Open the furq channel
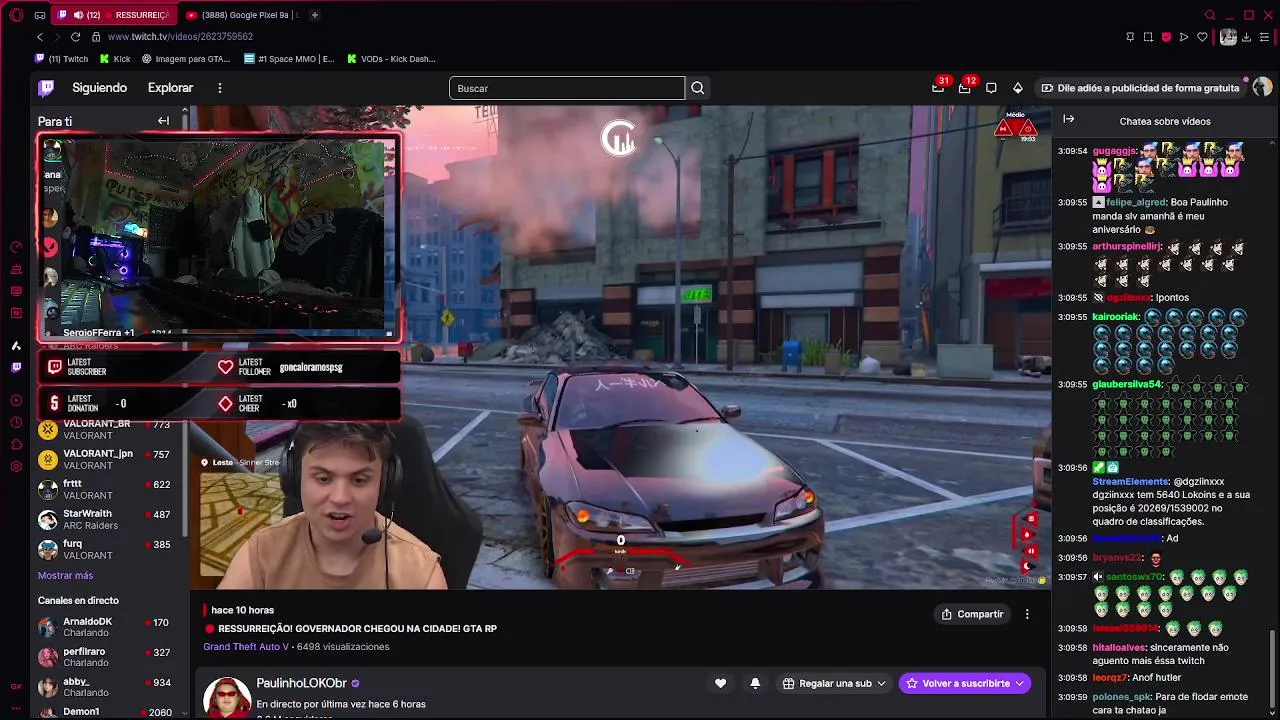This screenshot has height=720, width=1280. pyautogui.click(x=110, y=550)
